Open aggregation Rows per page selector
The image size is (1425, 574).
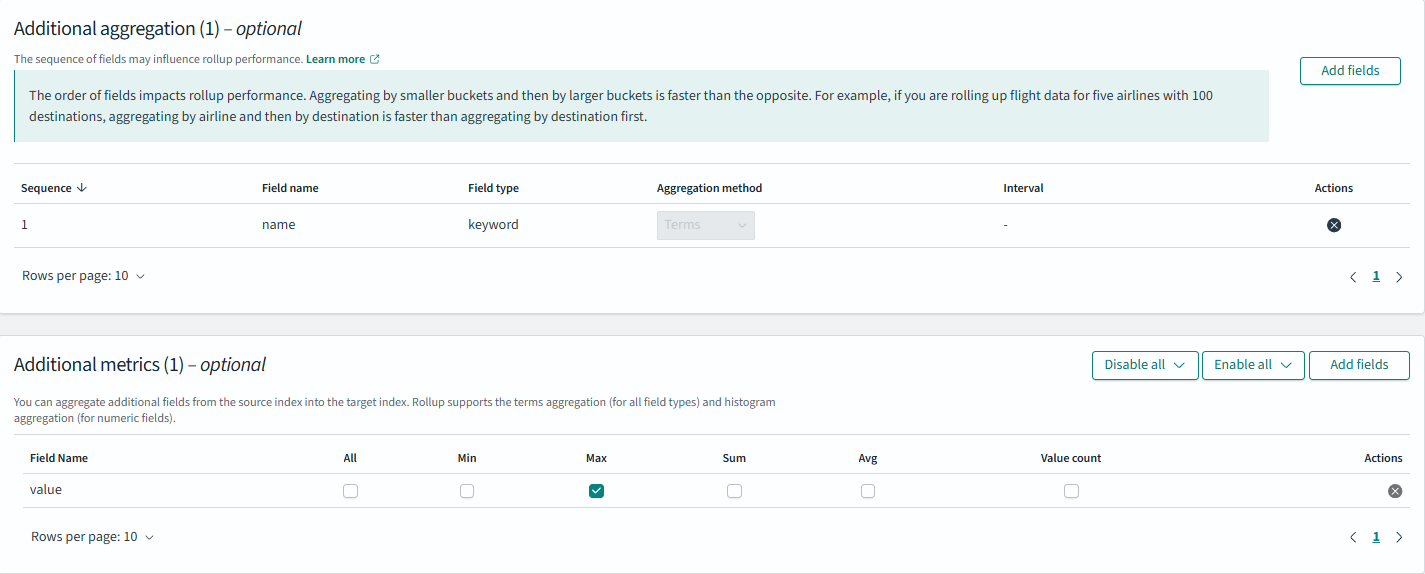tap(84, 276)
